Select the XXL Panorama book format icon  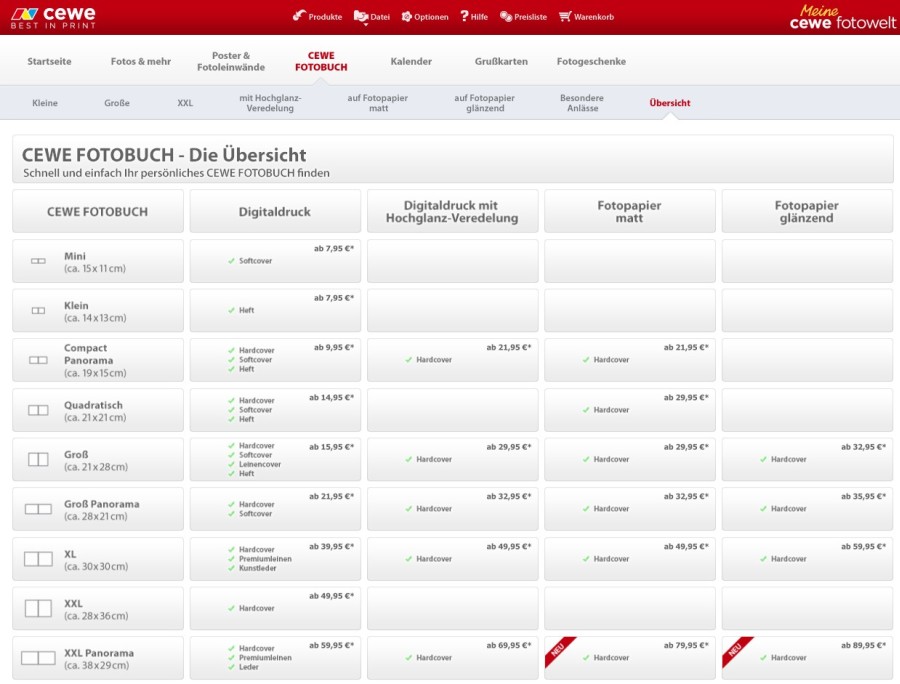(38, 658)
